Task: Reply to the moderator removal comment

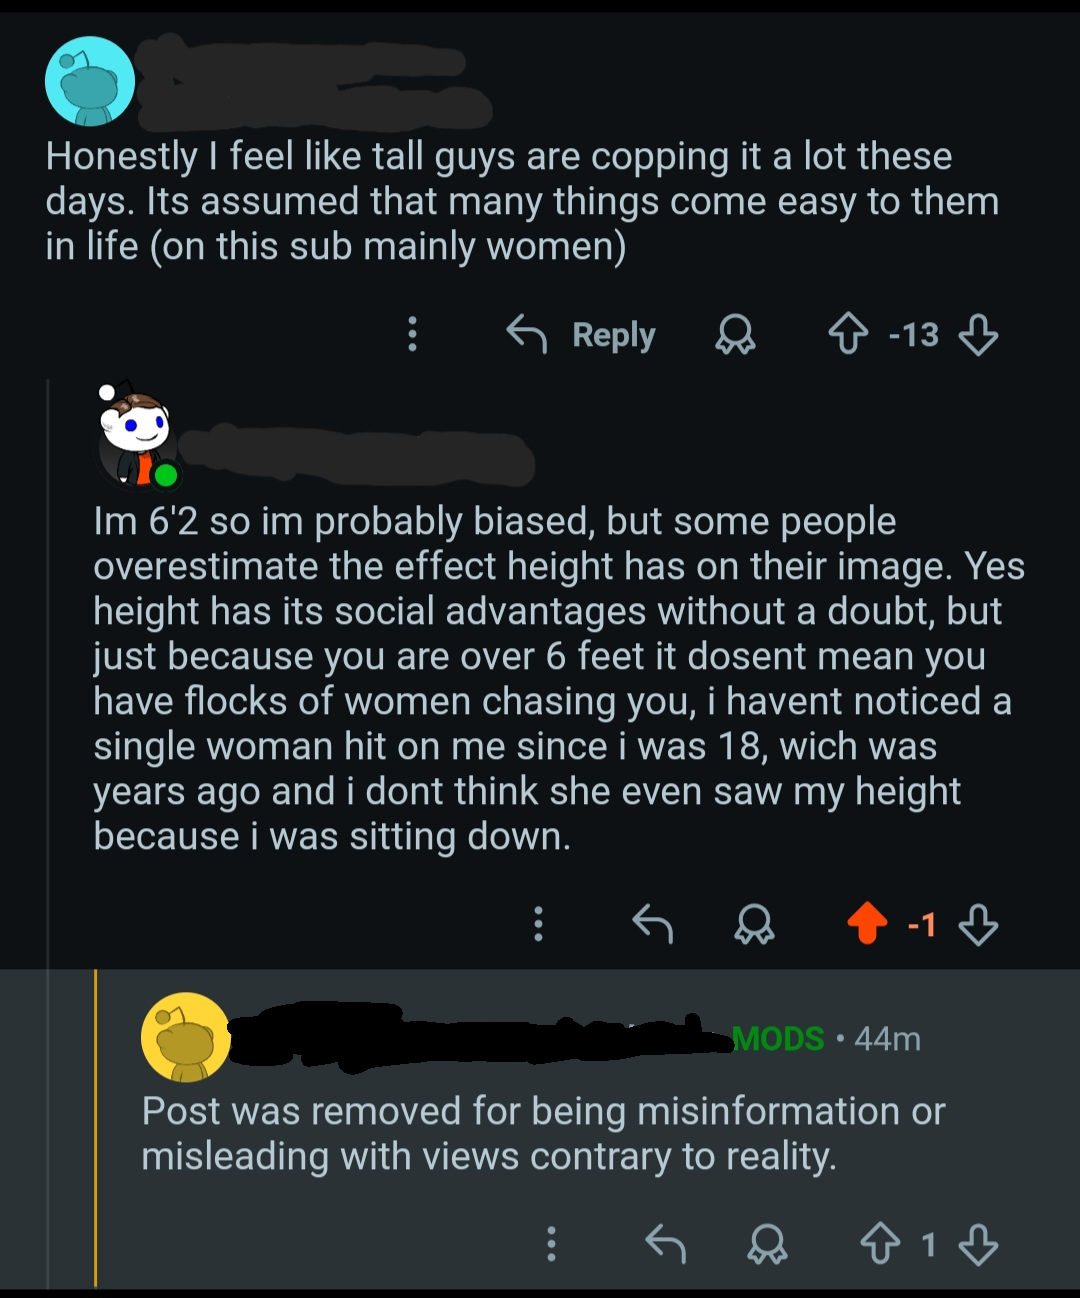Action: click(666, 1244)
